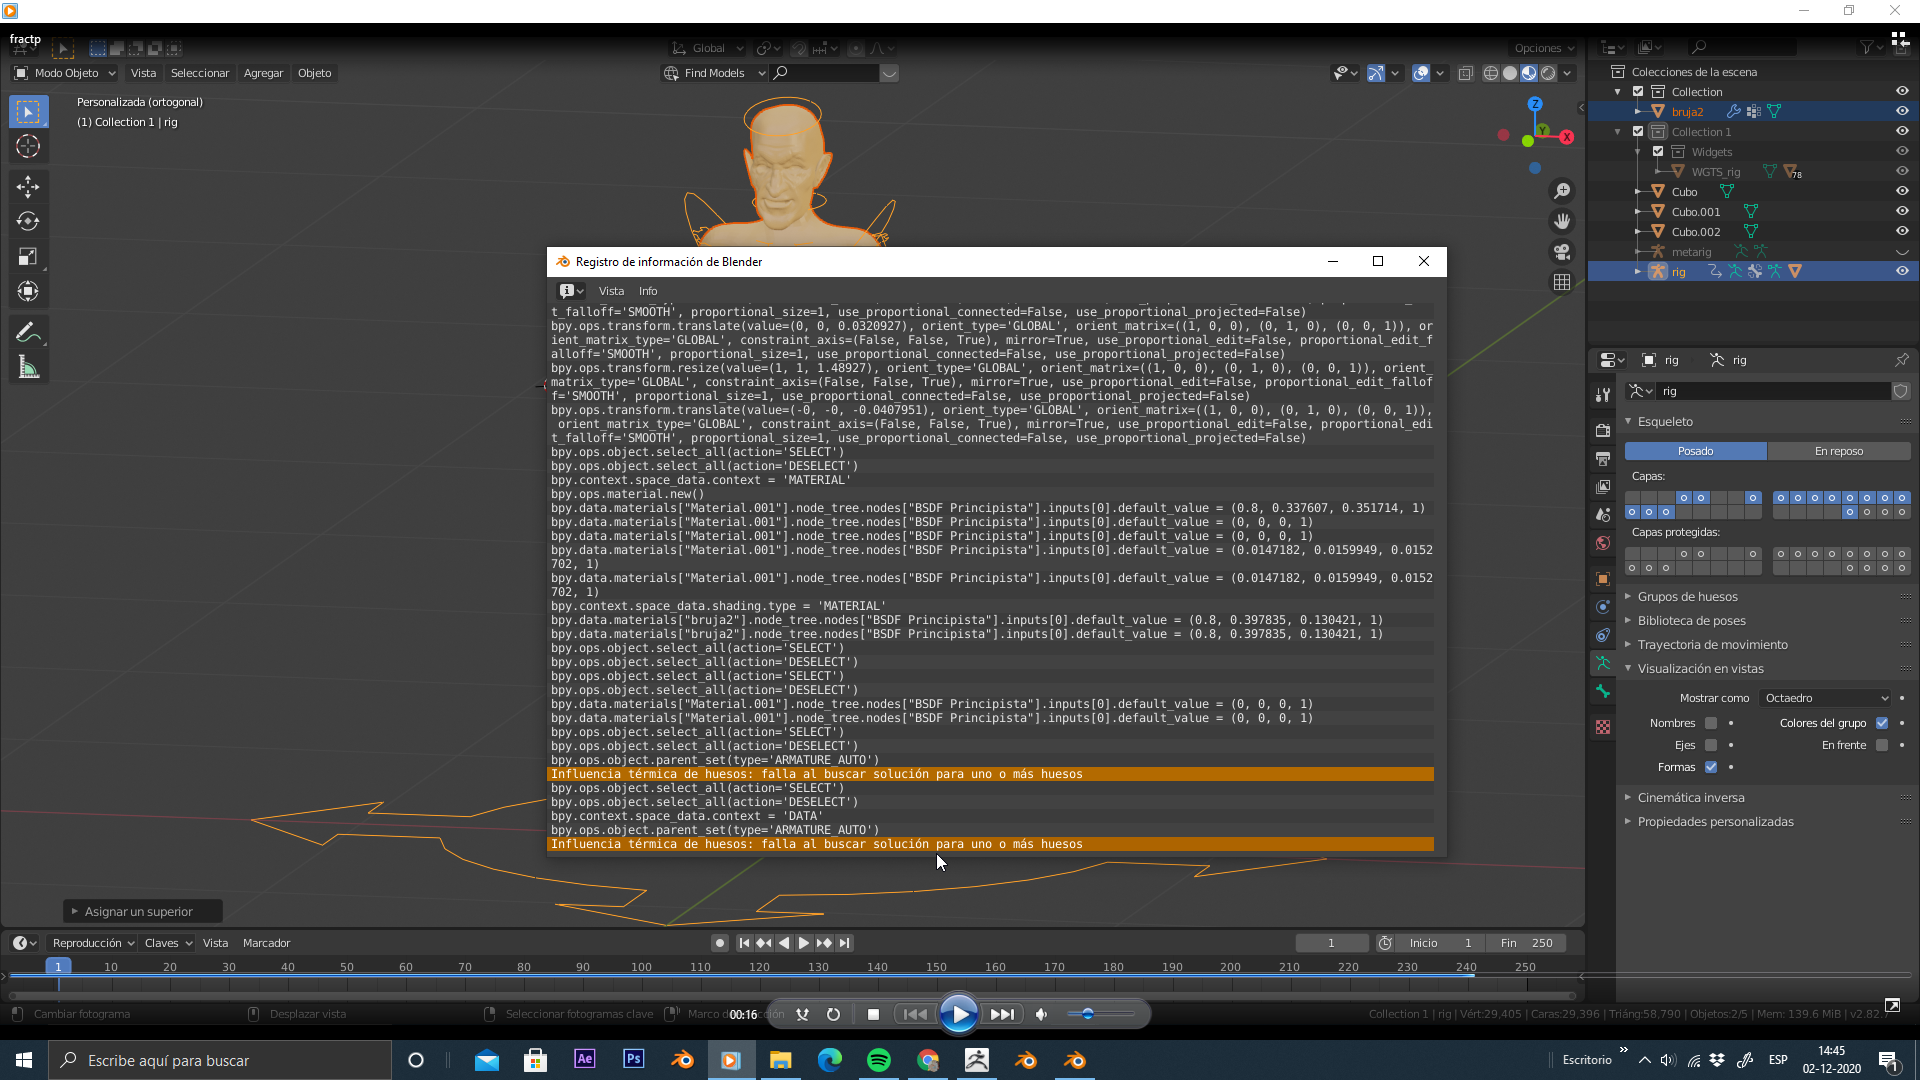This screenshot has width=1920, height=1080.
Task: Open Spotify from the Windows taskbar
Action: [x=878, y=1060]
